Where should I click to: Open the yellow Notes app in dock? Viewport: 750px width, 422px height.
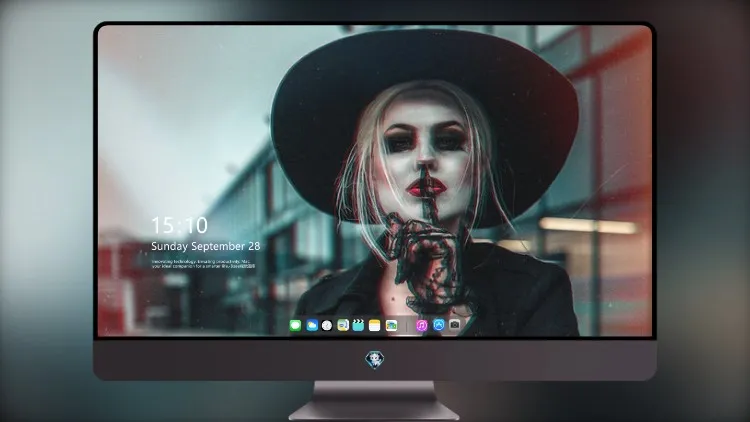[375, 325]
